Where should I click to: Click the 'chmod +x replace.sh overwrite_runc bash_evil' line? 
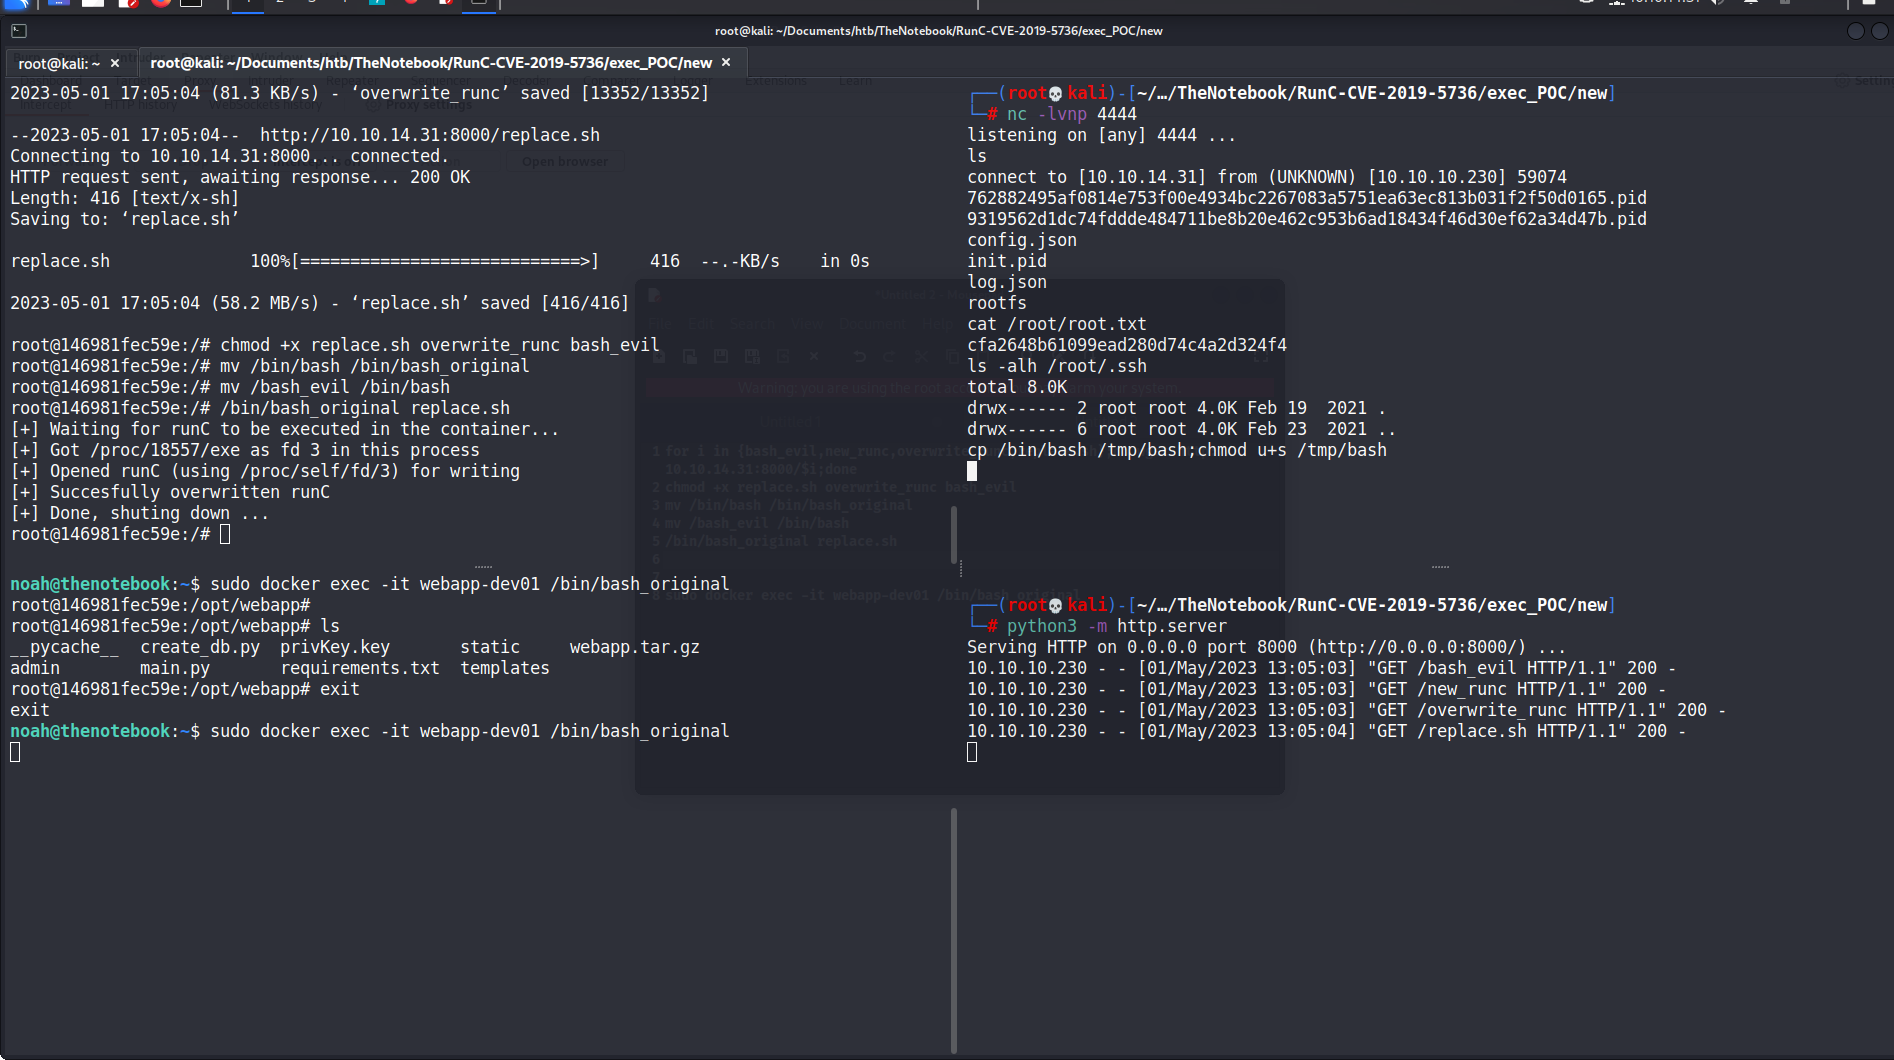335,345
